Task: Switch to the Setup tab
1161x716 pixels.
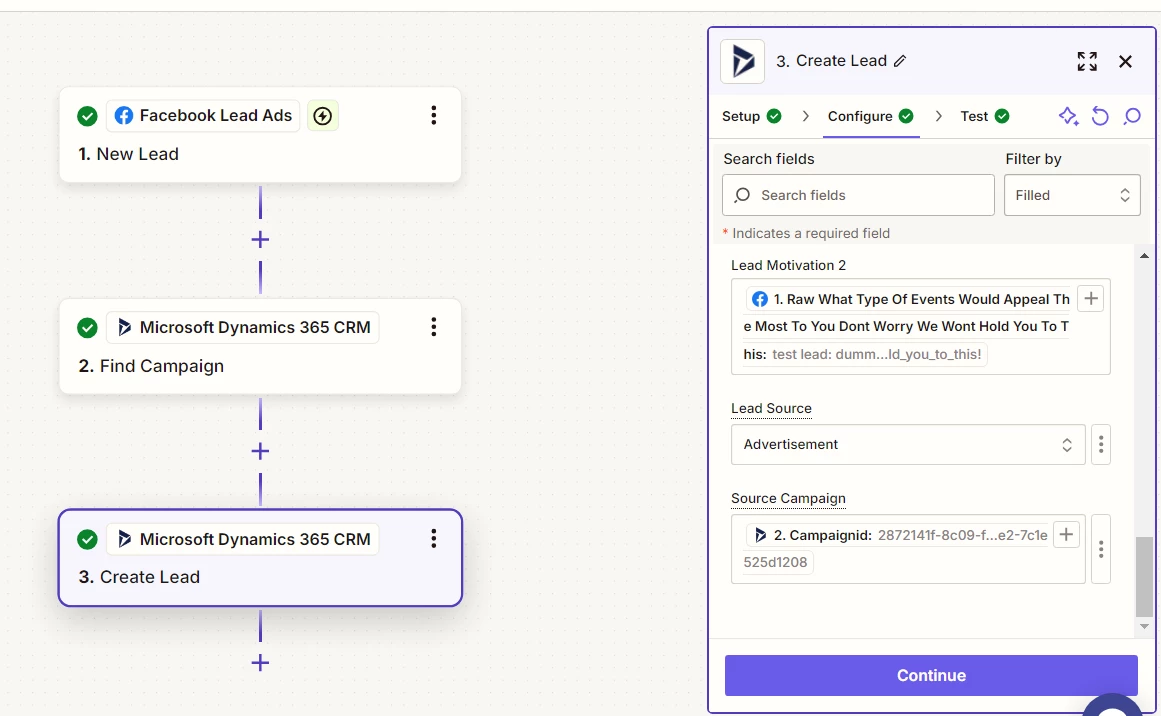Action: [752, 116]
